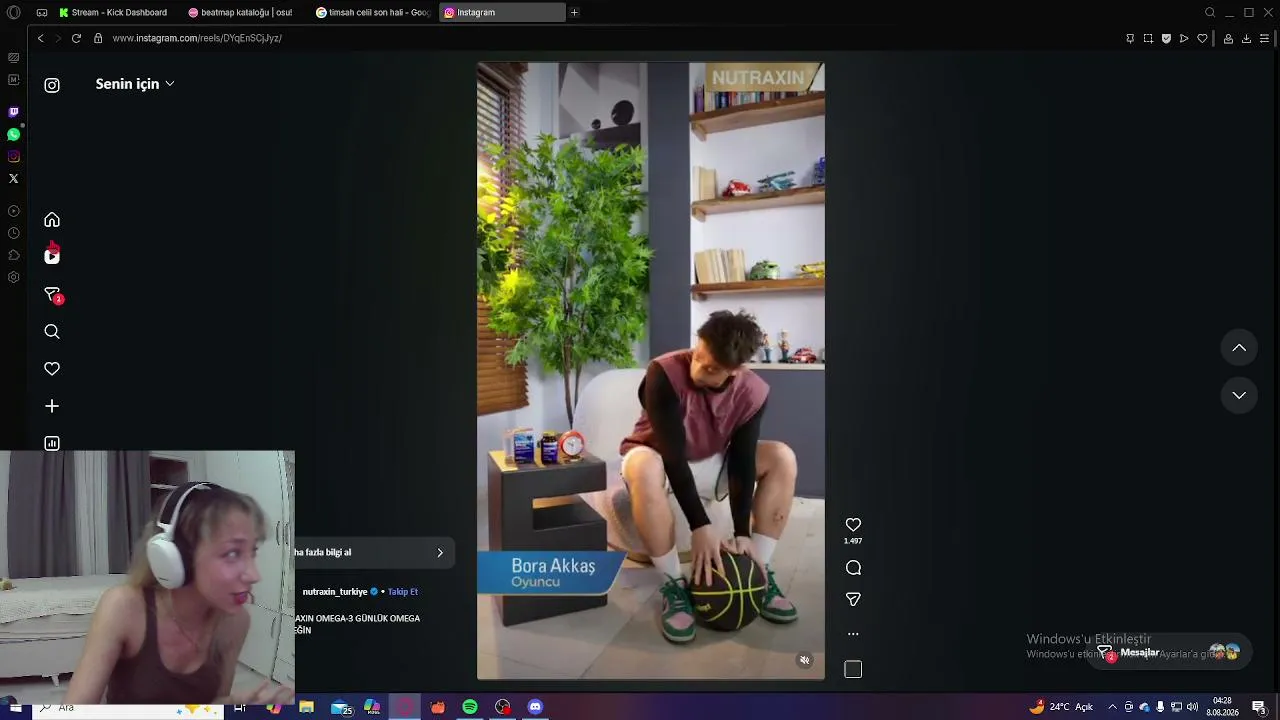Open the WhatsApp panel in Opera sidebar
This screenshot has width=1280, height=720.
tap(13, 134)
